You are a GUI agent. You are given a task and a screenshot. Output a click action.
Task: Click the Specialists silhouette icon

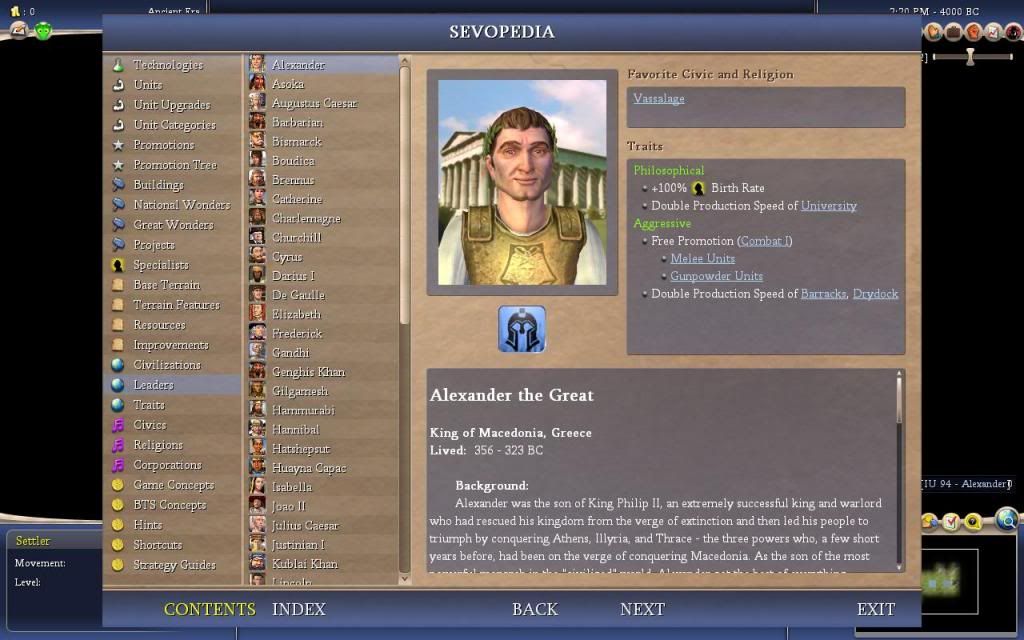pyautogui.click(x=118, y=265)
